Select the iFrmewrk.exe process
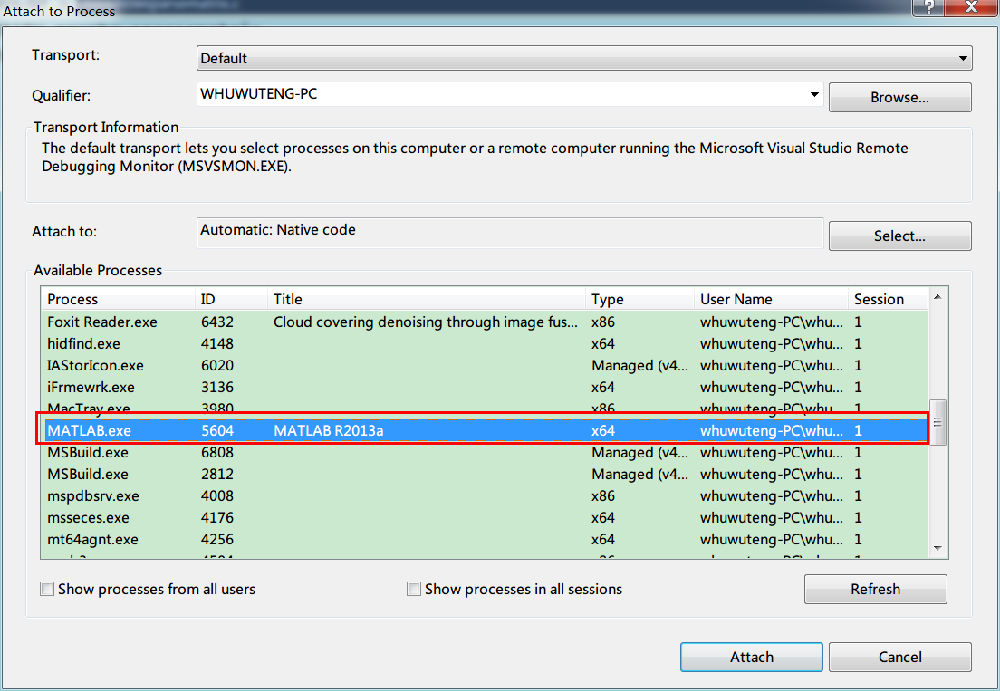1000x691 pixels. (x=485, y=387)
